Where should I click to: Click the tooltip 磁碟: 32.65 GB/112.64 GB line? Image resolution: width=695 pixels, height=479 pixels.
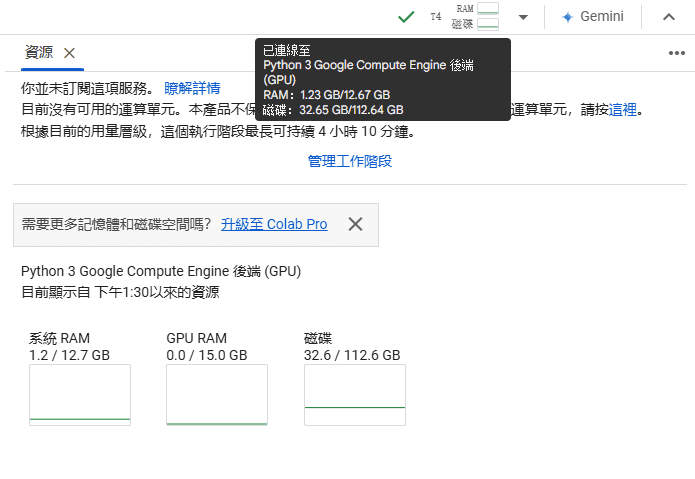(333, 110)
